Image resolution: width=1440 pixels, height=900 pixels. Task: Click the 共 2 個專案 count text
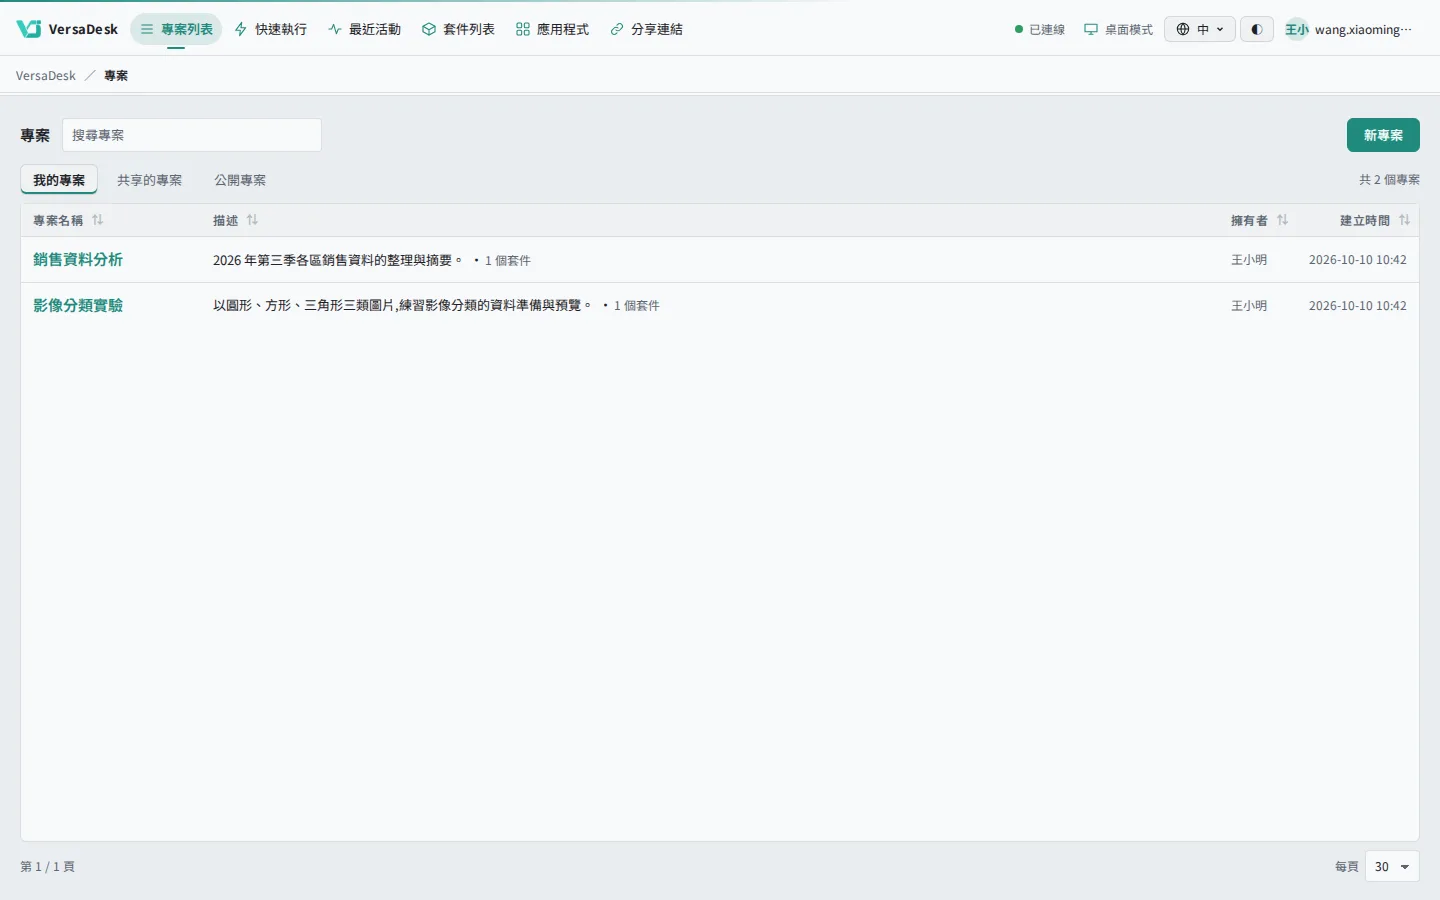point(1389,180)
